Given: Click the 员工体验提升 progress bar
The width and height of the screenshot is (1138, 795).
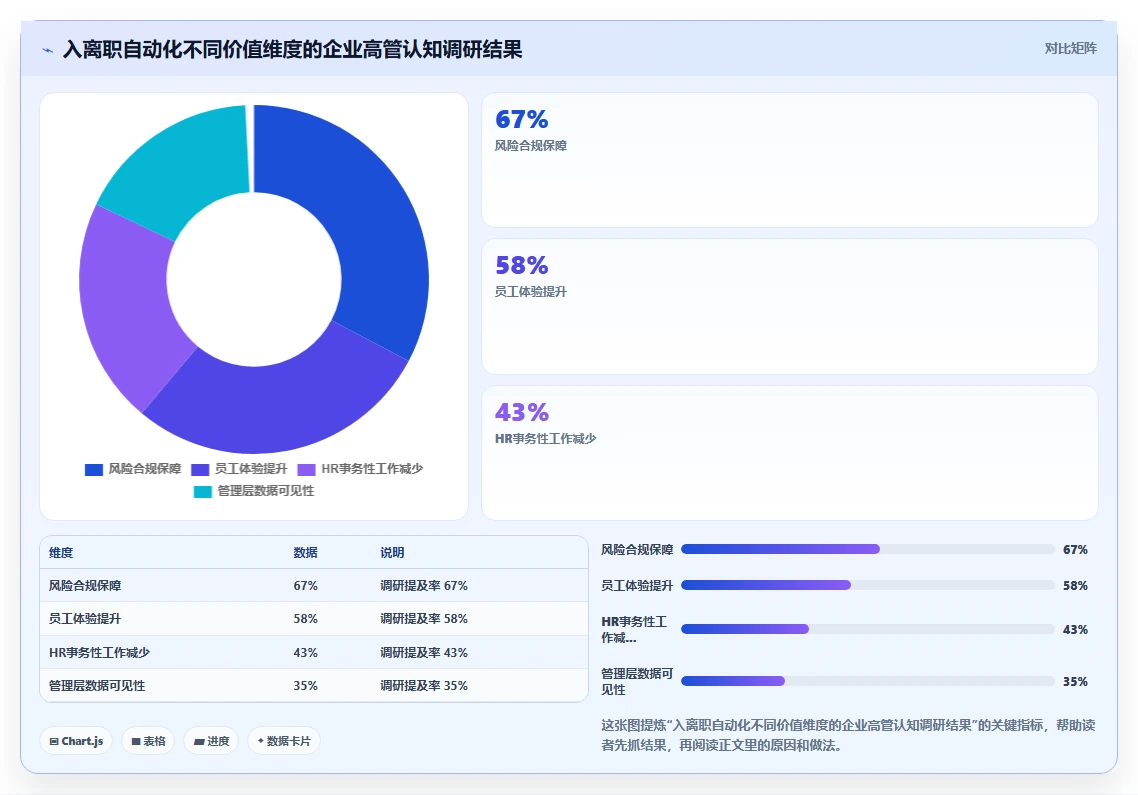Looking at the screenshot, I should tap(867, 585).
